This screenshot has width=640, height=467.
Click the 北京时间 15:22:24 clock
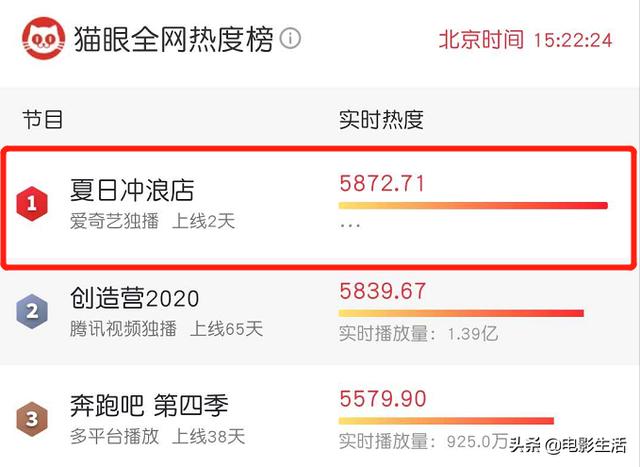[526, 40]
